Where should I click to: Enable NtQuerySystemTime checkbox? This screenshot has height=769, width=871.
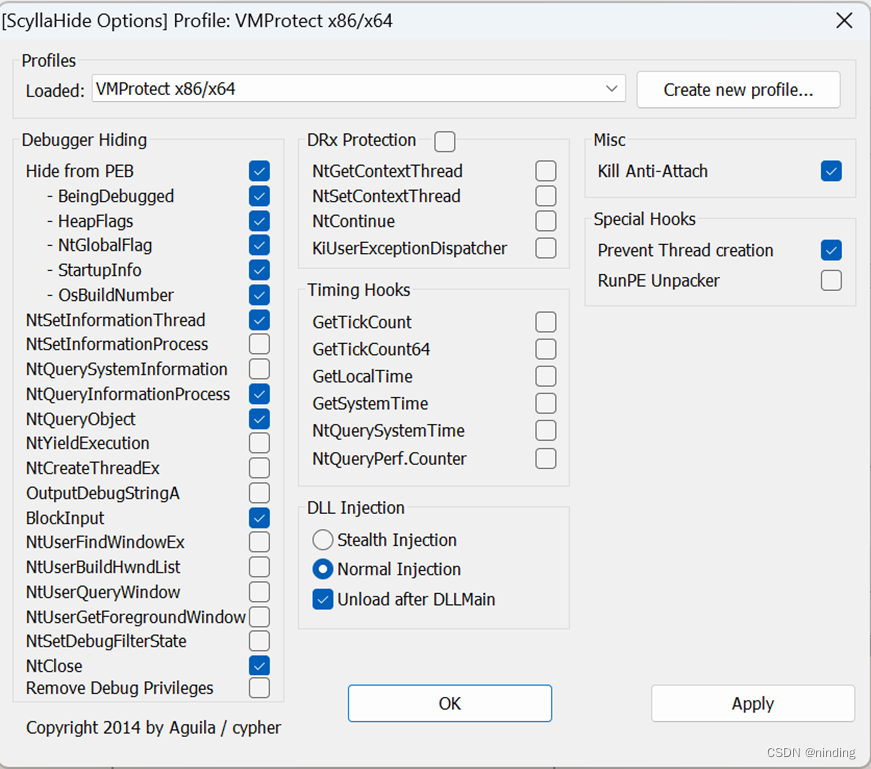click(x=546, y=431)
